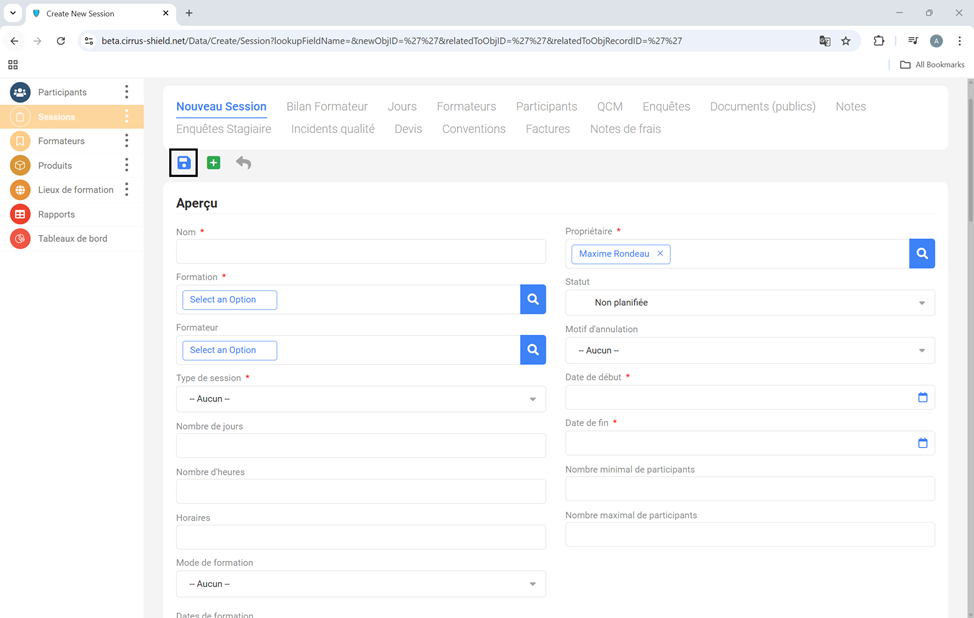Go to Rapports in the sidebar
The image size is (974, 618).
tap(56, 214)
